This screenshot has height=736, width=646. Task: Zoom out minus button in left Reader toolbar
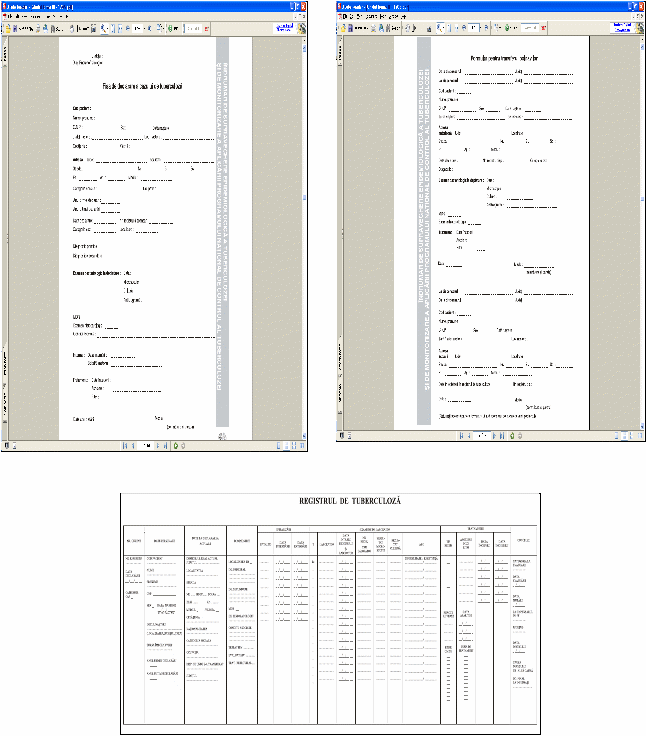(128, 29)
